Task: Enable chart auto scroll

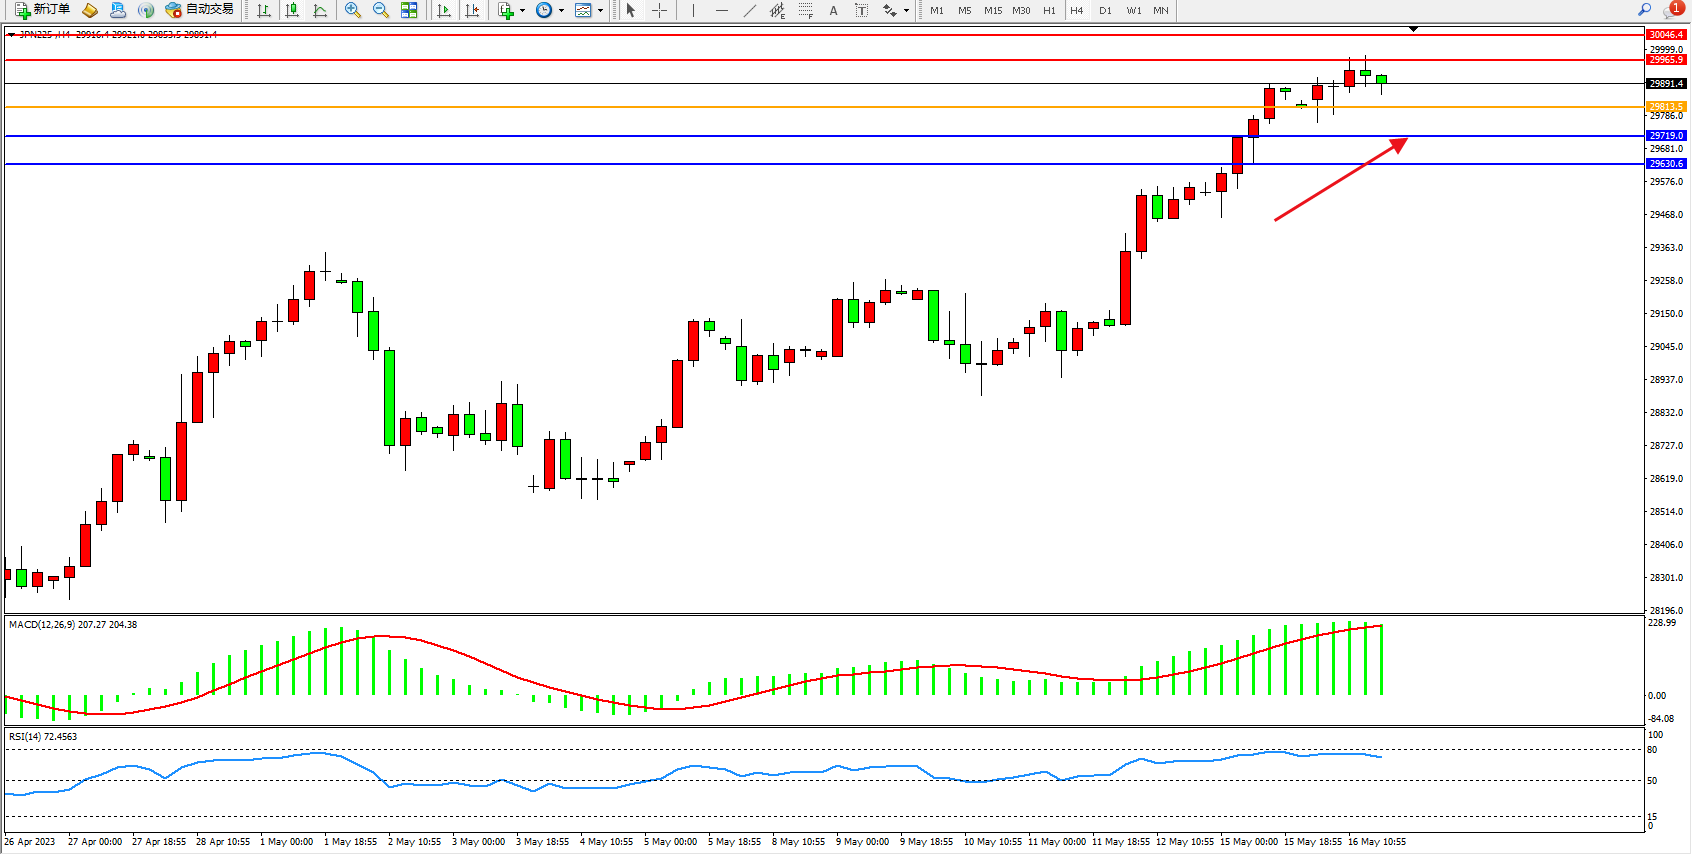Action: [444, 10]
